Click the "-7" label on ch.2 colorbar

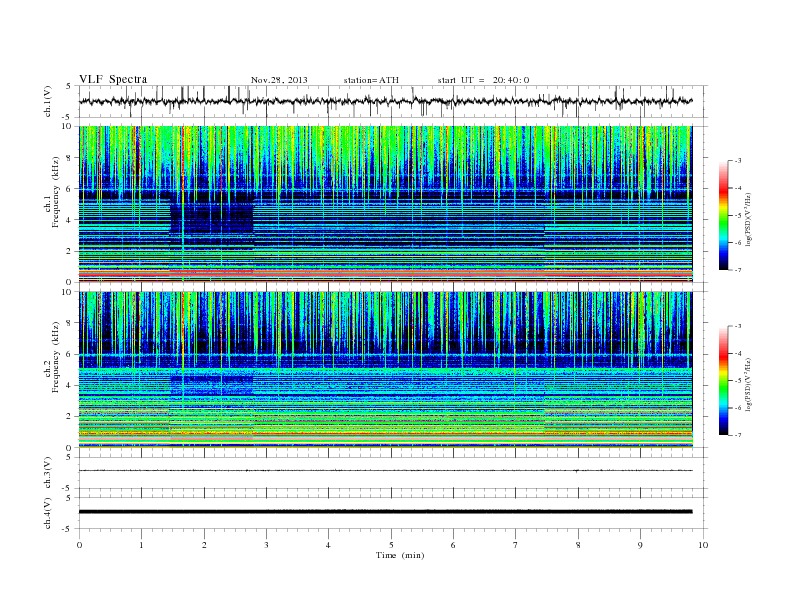pos(737,435)
